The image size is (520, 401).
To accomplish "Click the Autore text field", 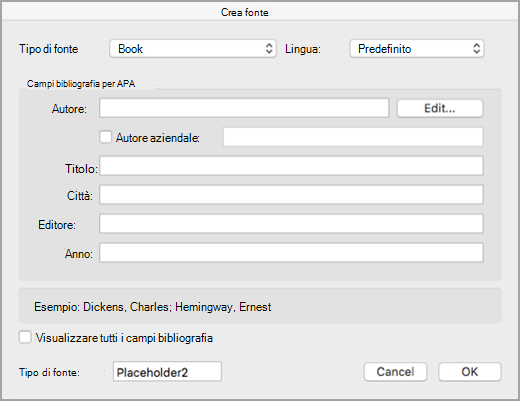I will [x=244, y=108].
